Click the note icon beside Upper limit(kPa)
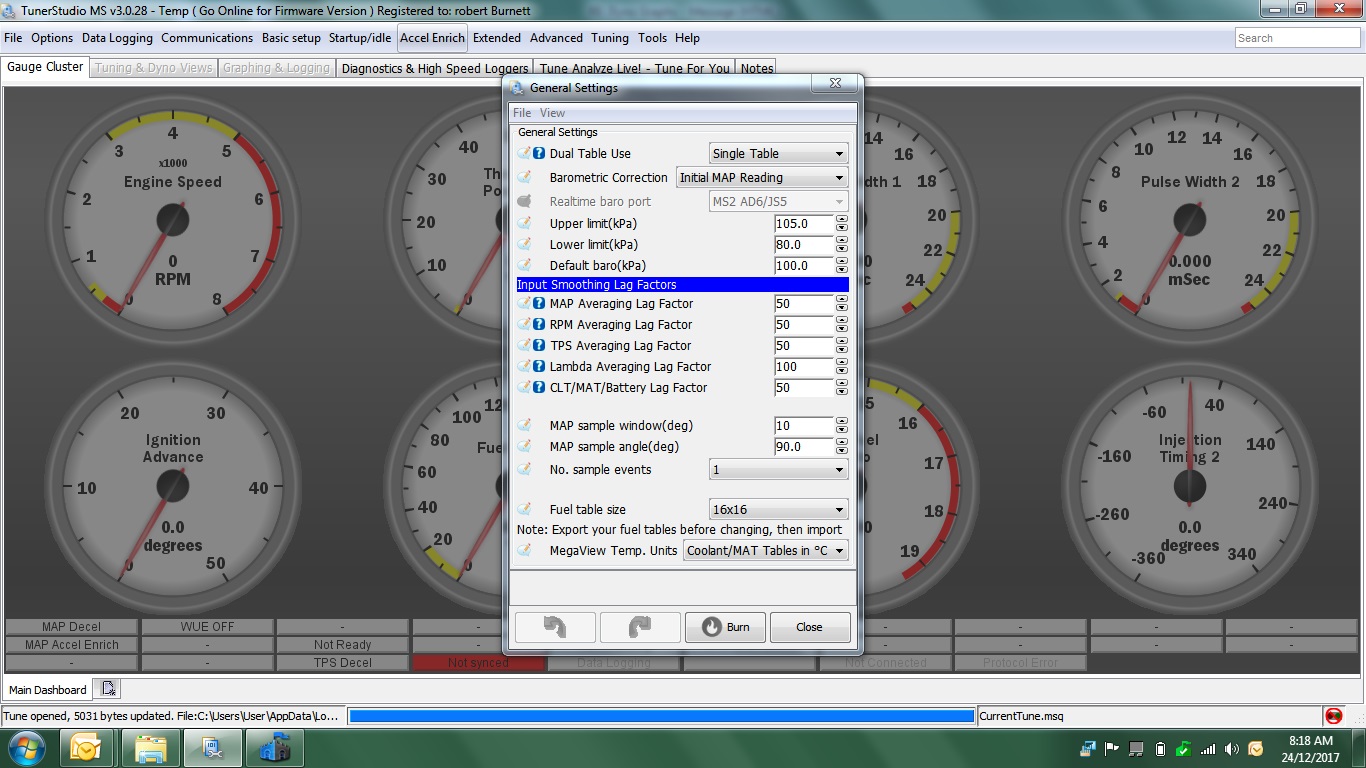The width and height of the screenshot is (1366, 768). (524, 223)
